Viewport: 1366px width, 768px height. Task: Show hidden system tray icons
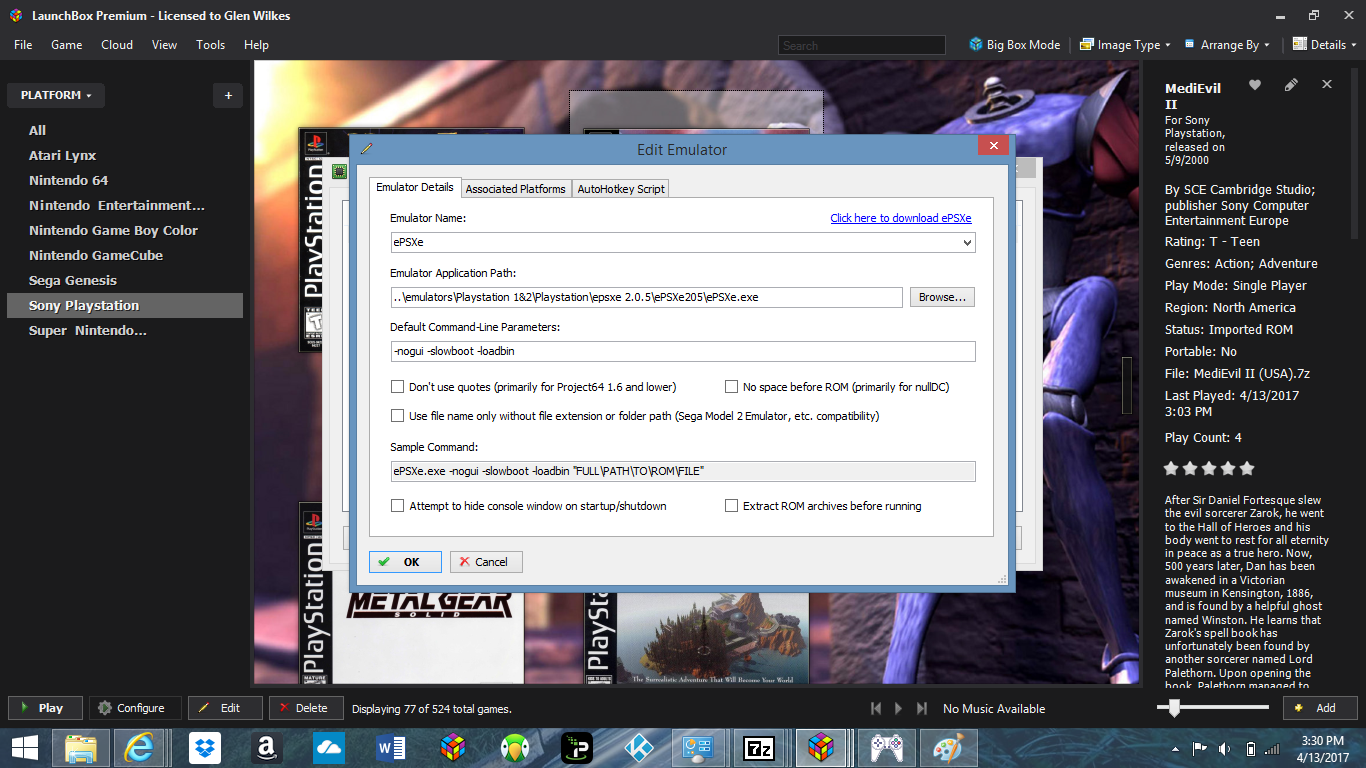point(1175,748)
